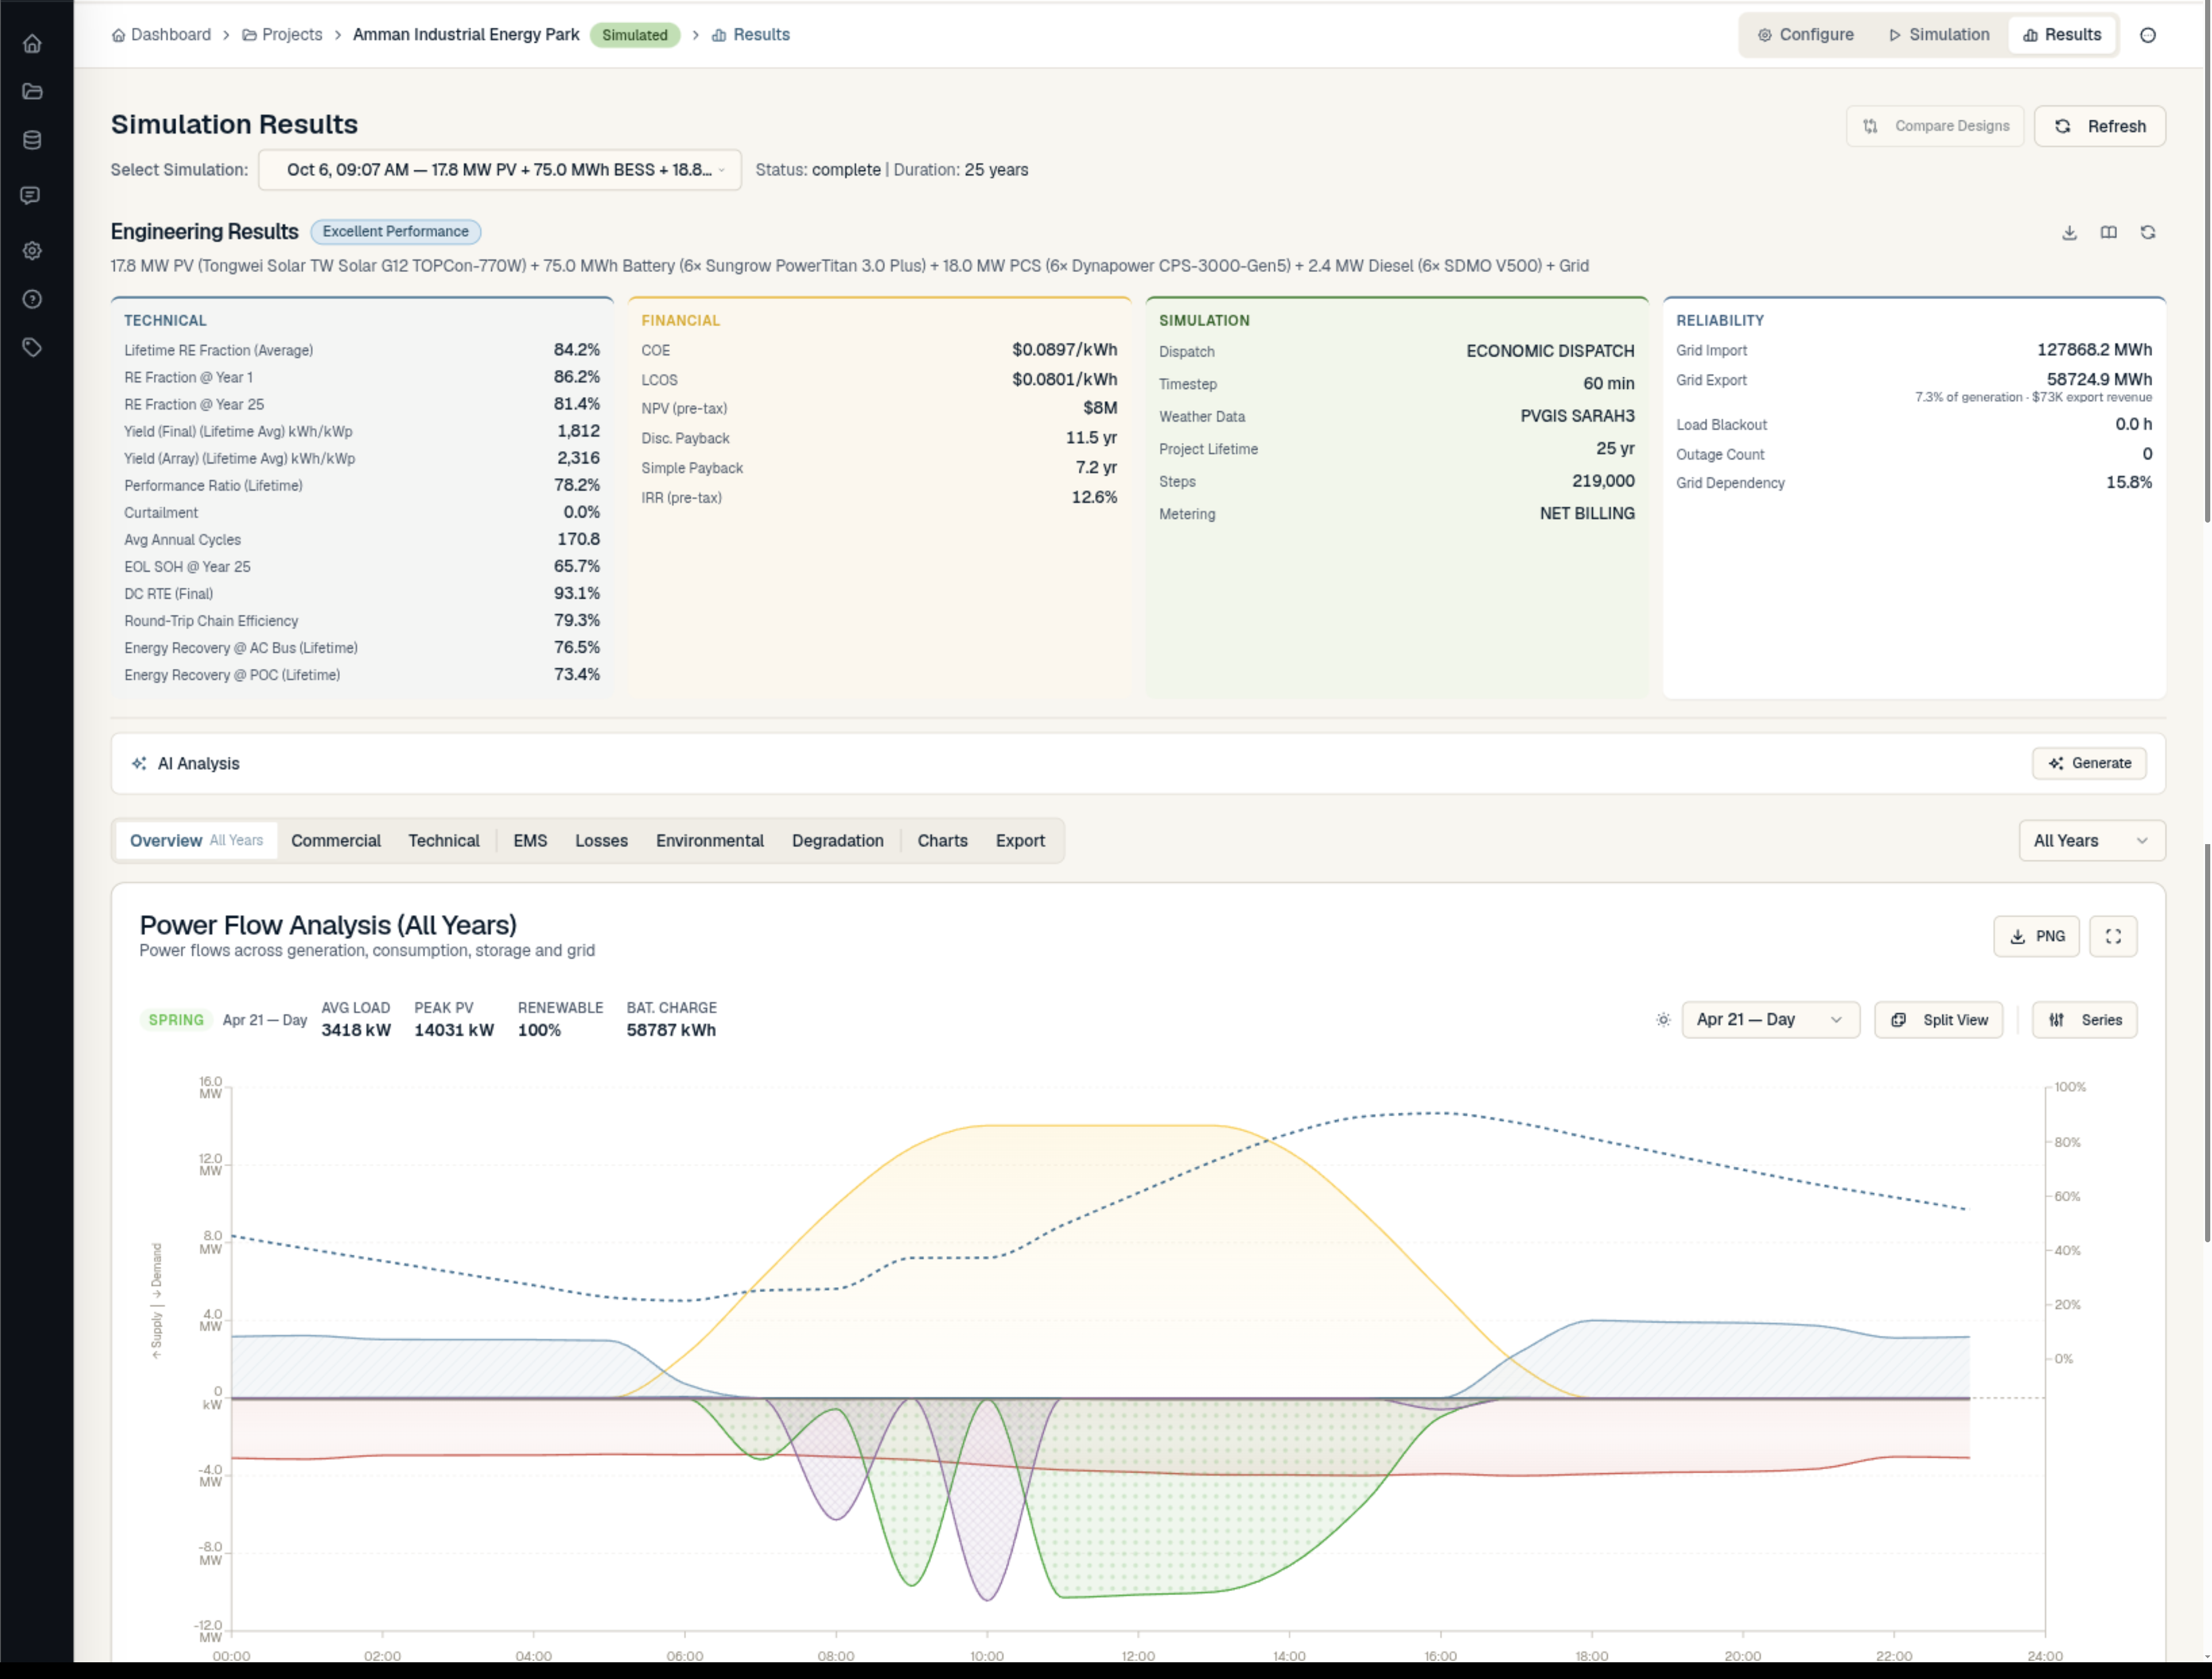Go to the Simulation step
2212x1679 pixels.
1939,35
